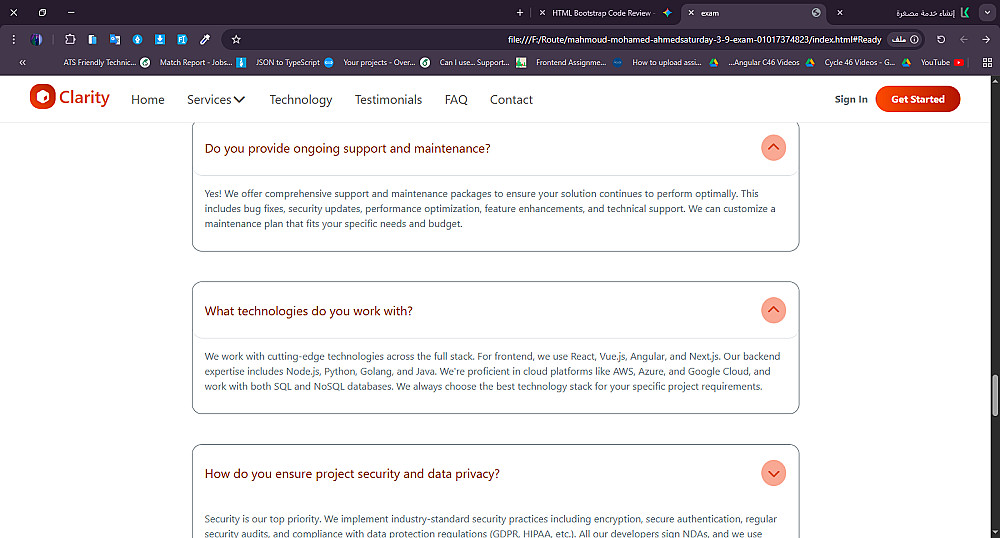
Task: Toggle the project security FAQ chevron
Action: [x=773, y=473]
